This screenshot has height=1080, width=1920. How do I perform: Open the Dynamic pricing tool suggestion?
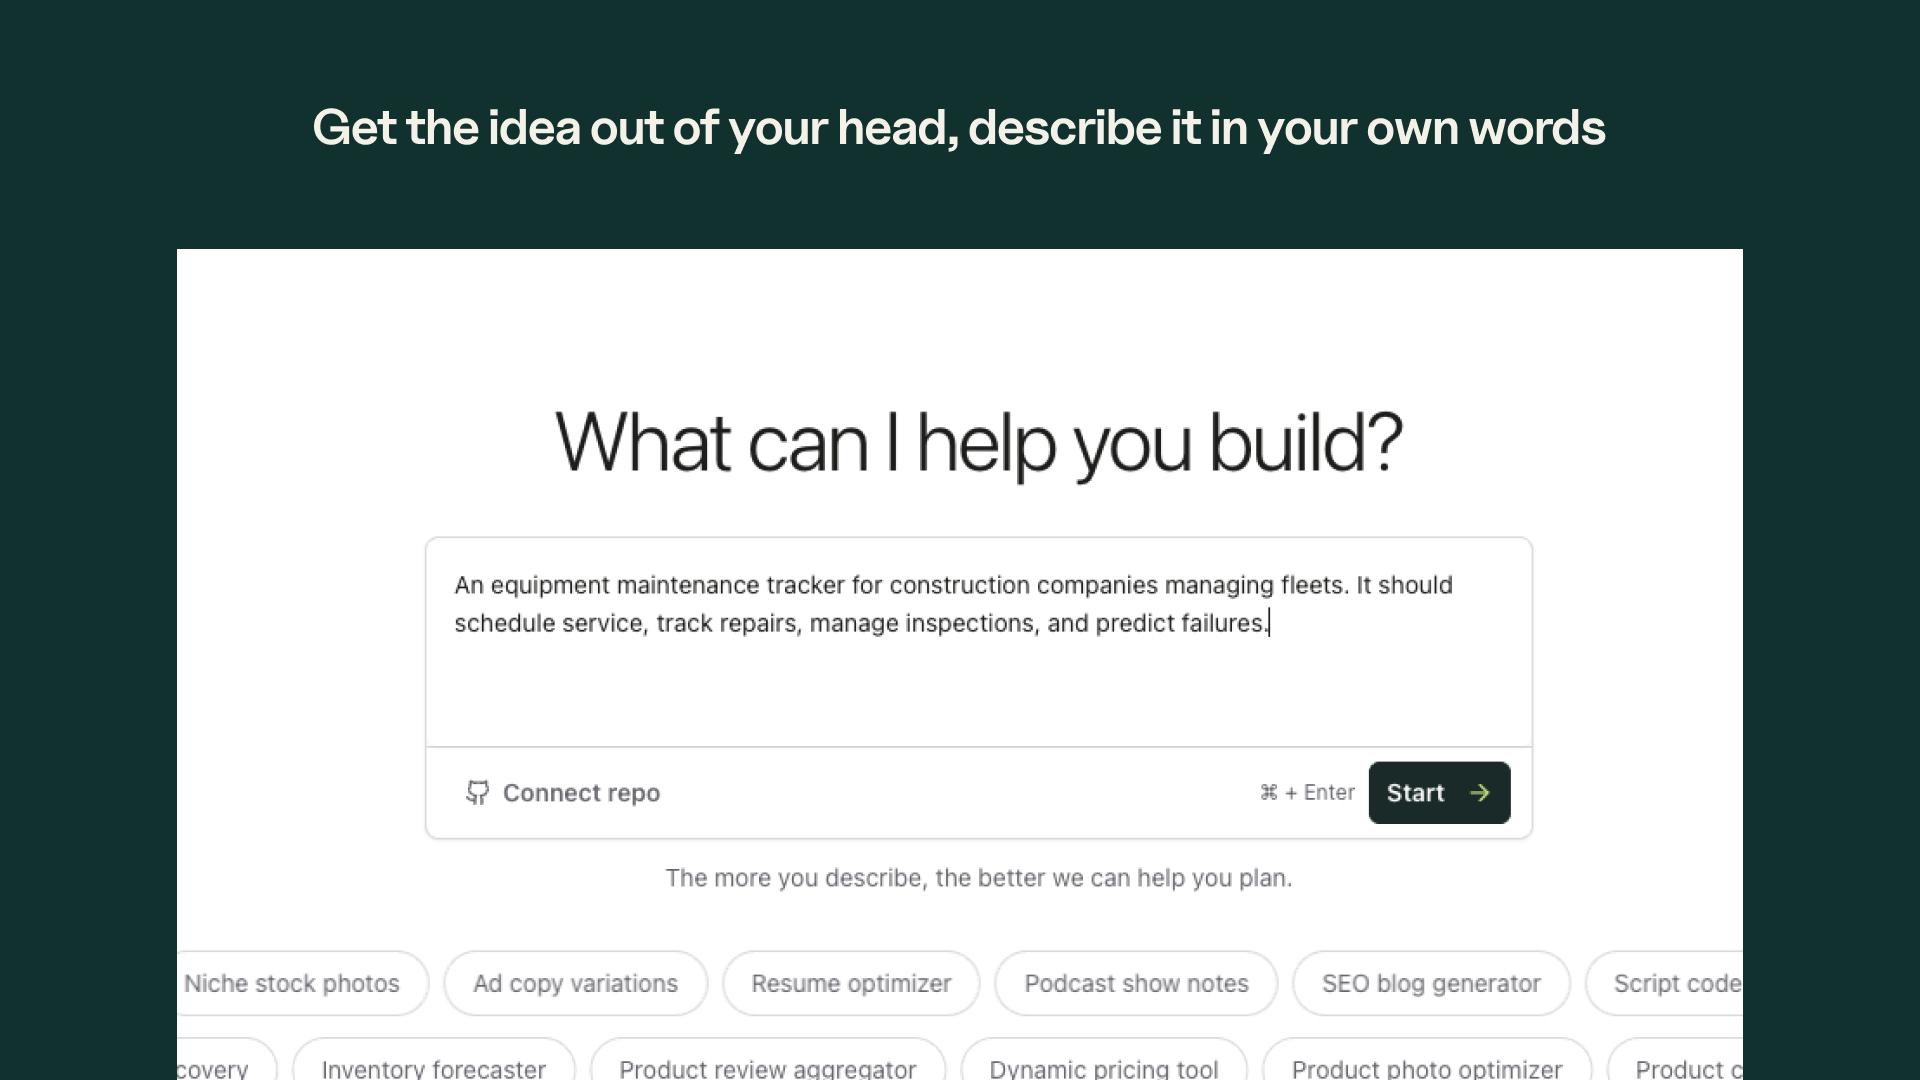tap(1103, 1068)
